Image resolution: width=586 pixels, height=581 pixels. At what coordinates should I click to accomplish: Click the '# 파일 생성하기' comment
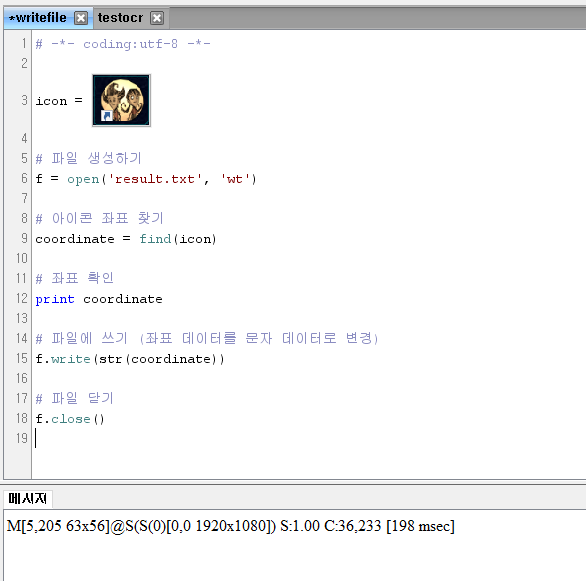pos(88,158)
